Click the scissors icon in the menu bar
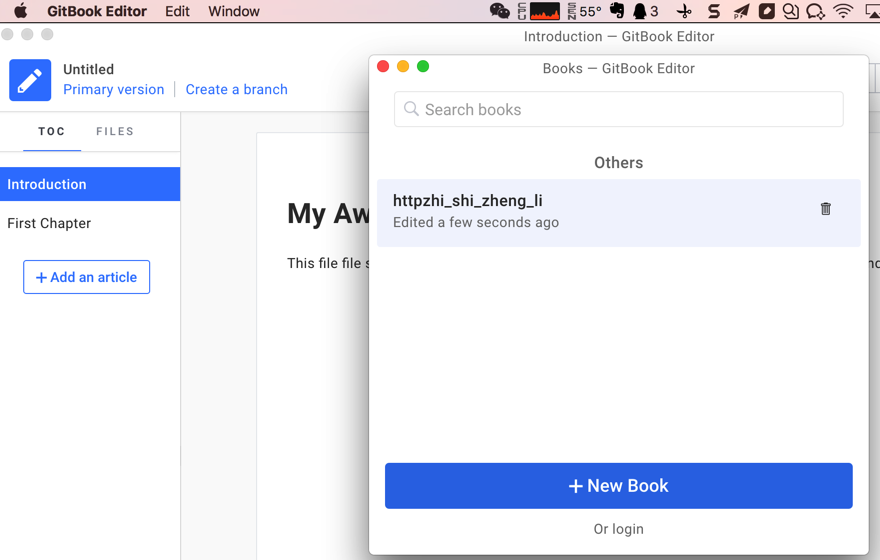The image size is (880, 560). 684,11
